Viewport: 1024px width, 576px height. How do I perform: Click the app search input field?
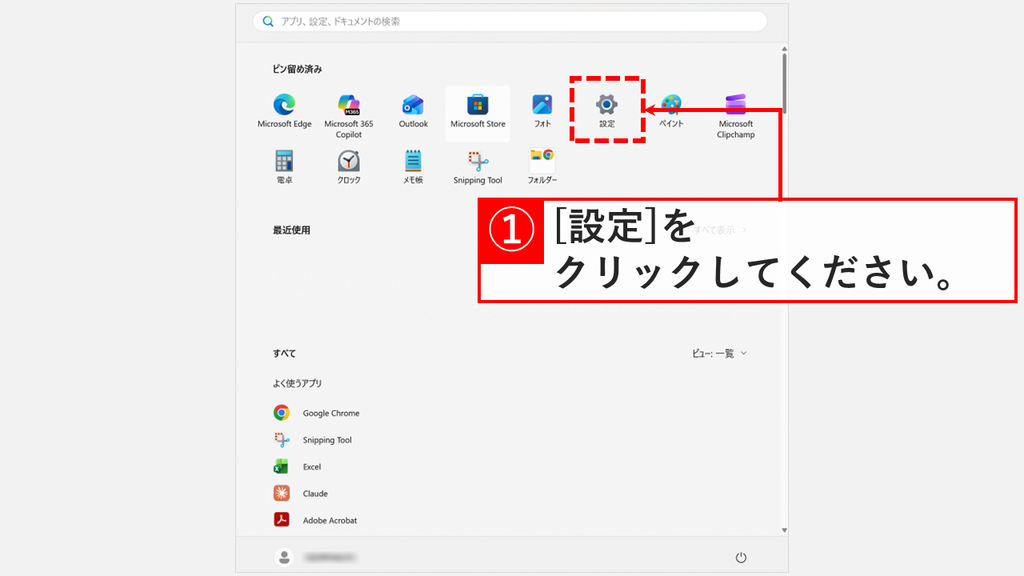coord(510,22)
